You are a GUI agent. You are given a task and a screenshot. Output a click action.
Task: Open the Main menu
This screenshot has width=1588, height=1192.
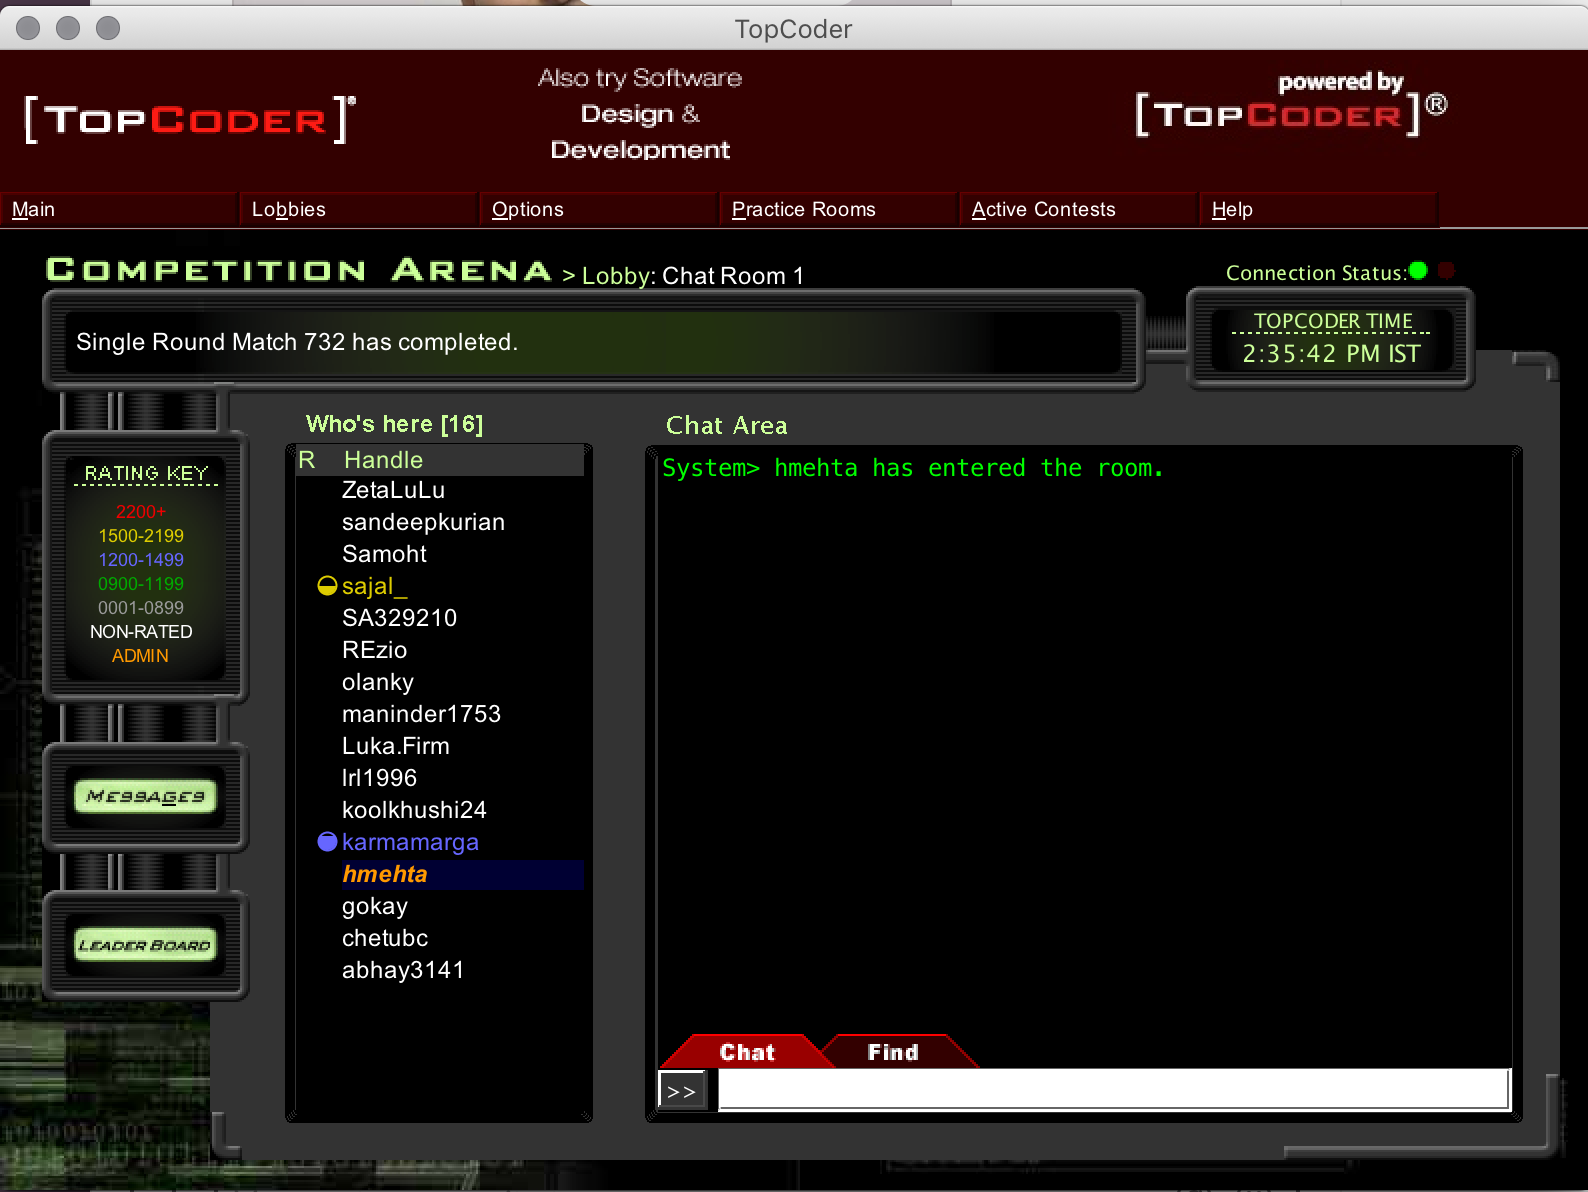tap(119, 210)
